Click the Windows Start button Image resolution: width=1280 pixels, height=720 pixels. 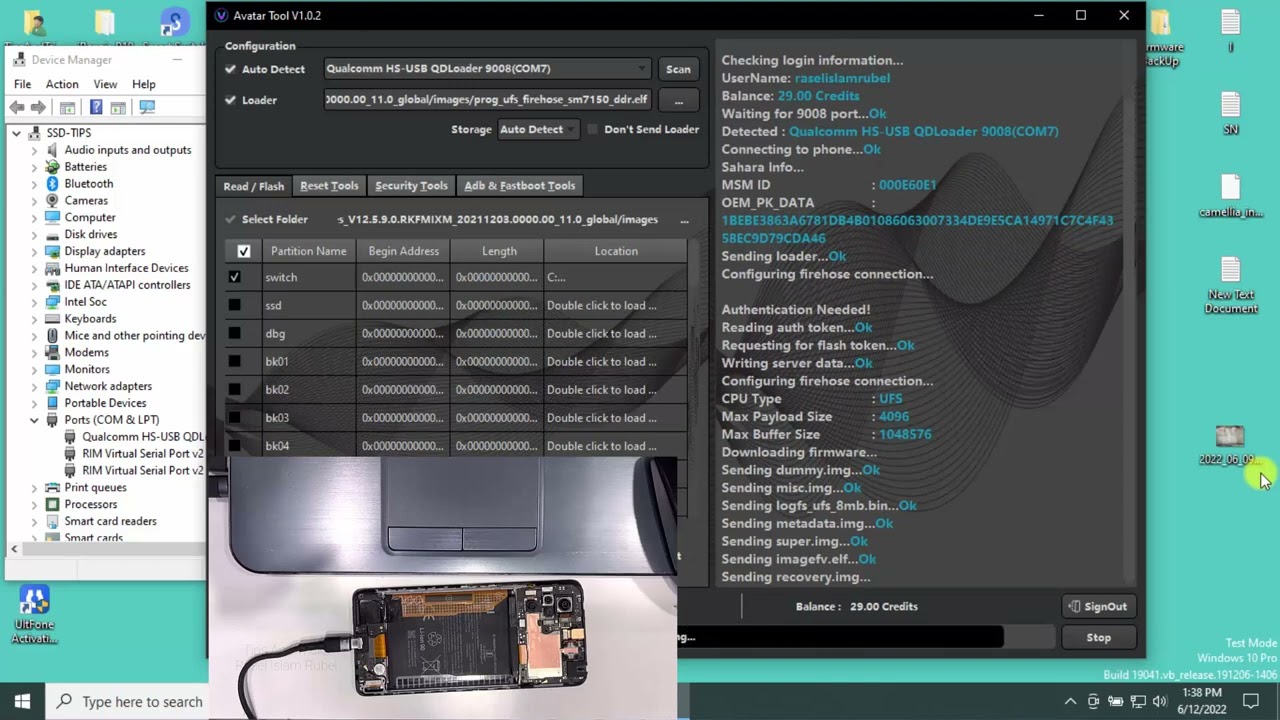[x=22, y=701]
